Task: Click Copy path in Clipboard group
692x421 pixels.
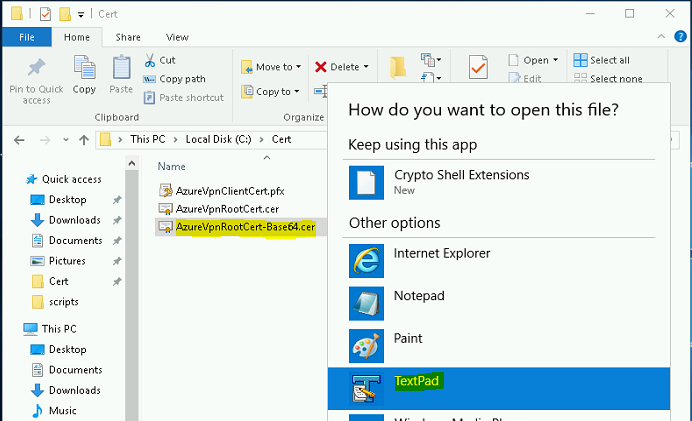Action: point(174,79)
